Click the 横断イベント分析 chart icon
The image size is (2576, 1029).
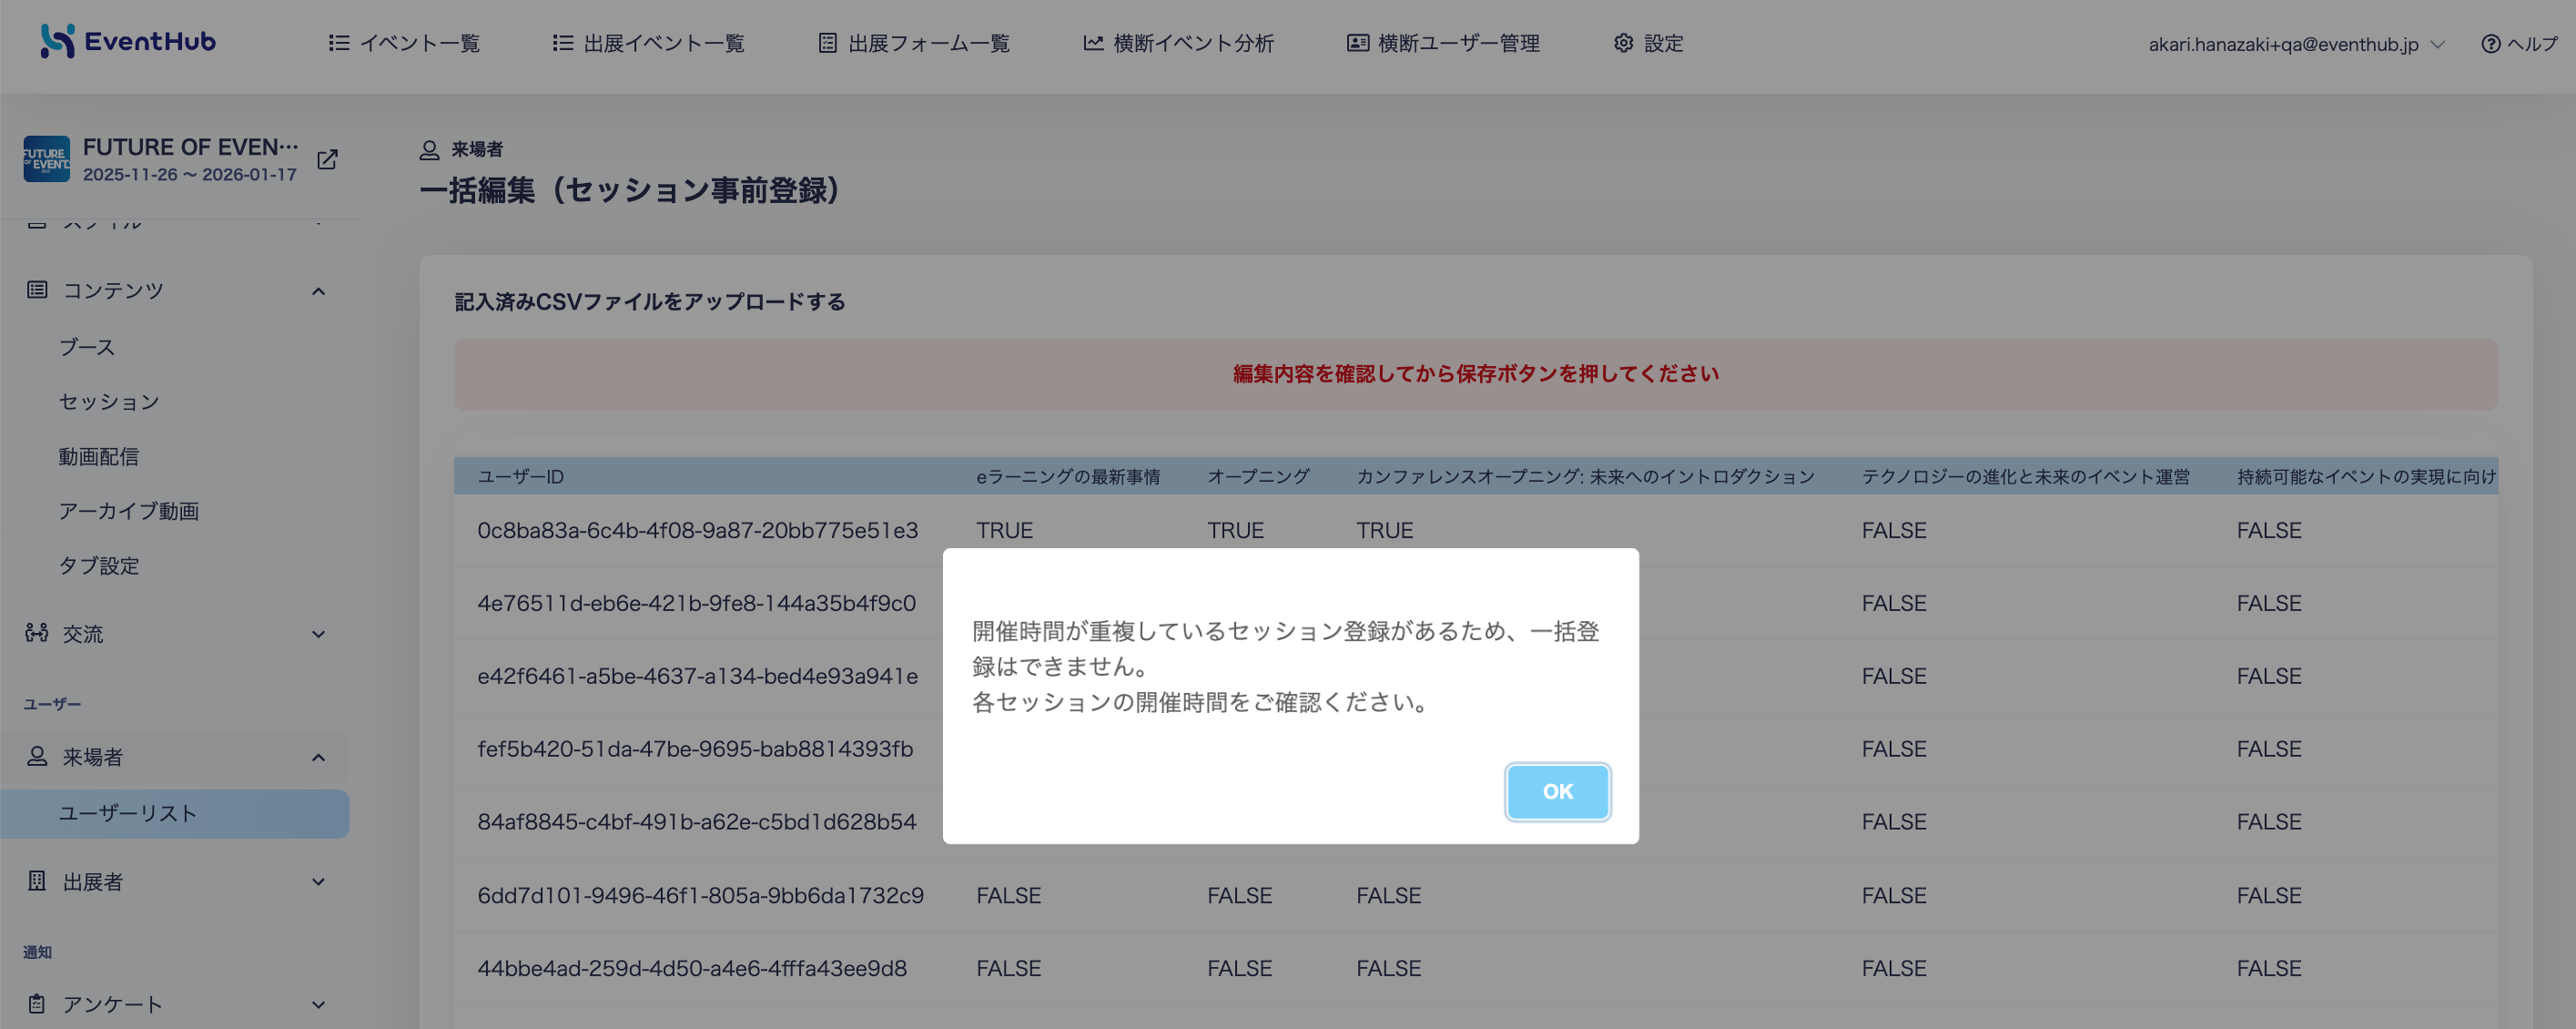point(1093,43)
